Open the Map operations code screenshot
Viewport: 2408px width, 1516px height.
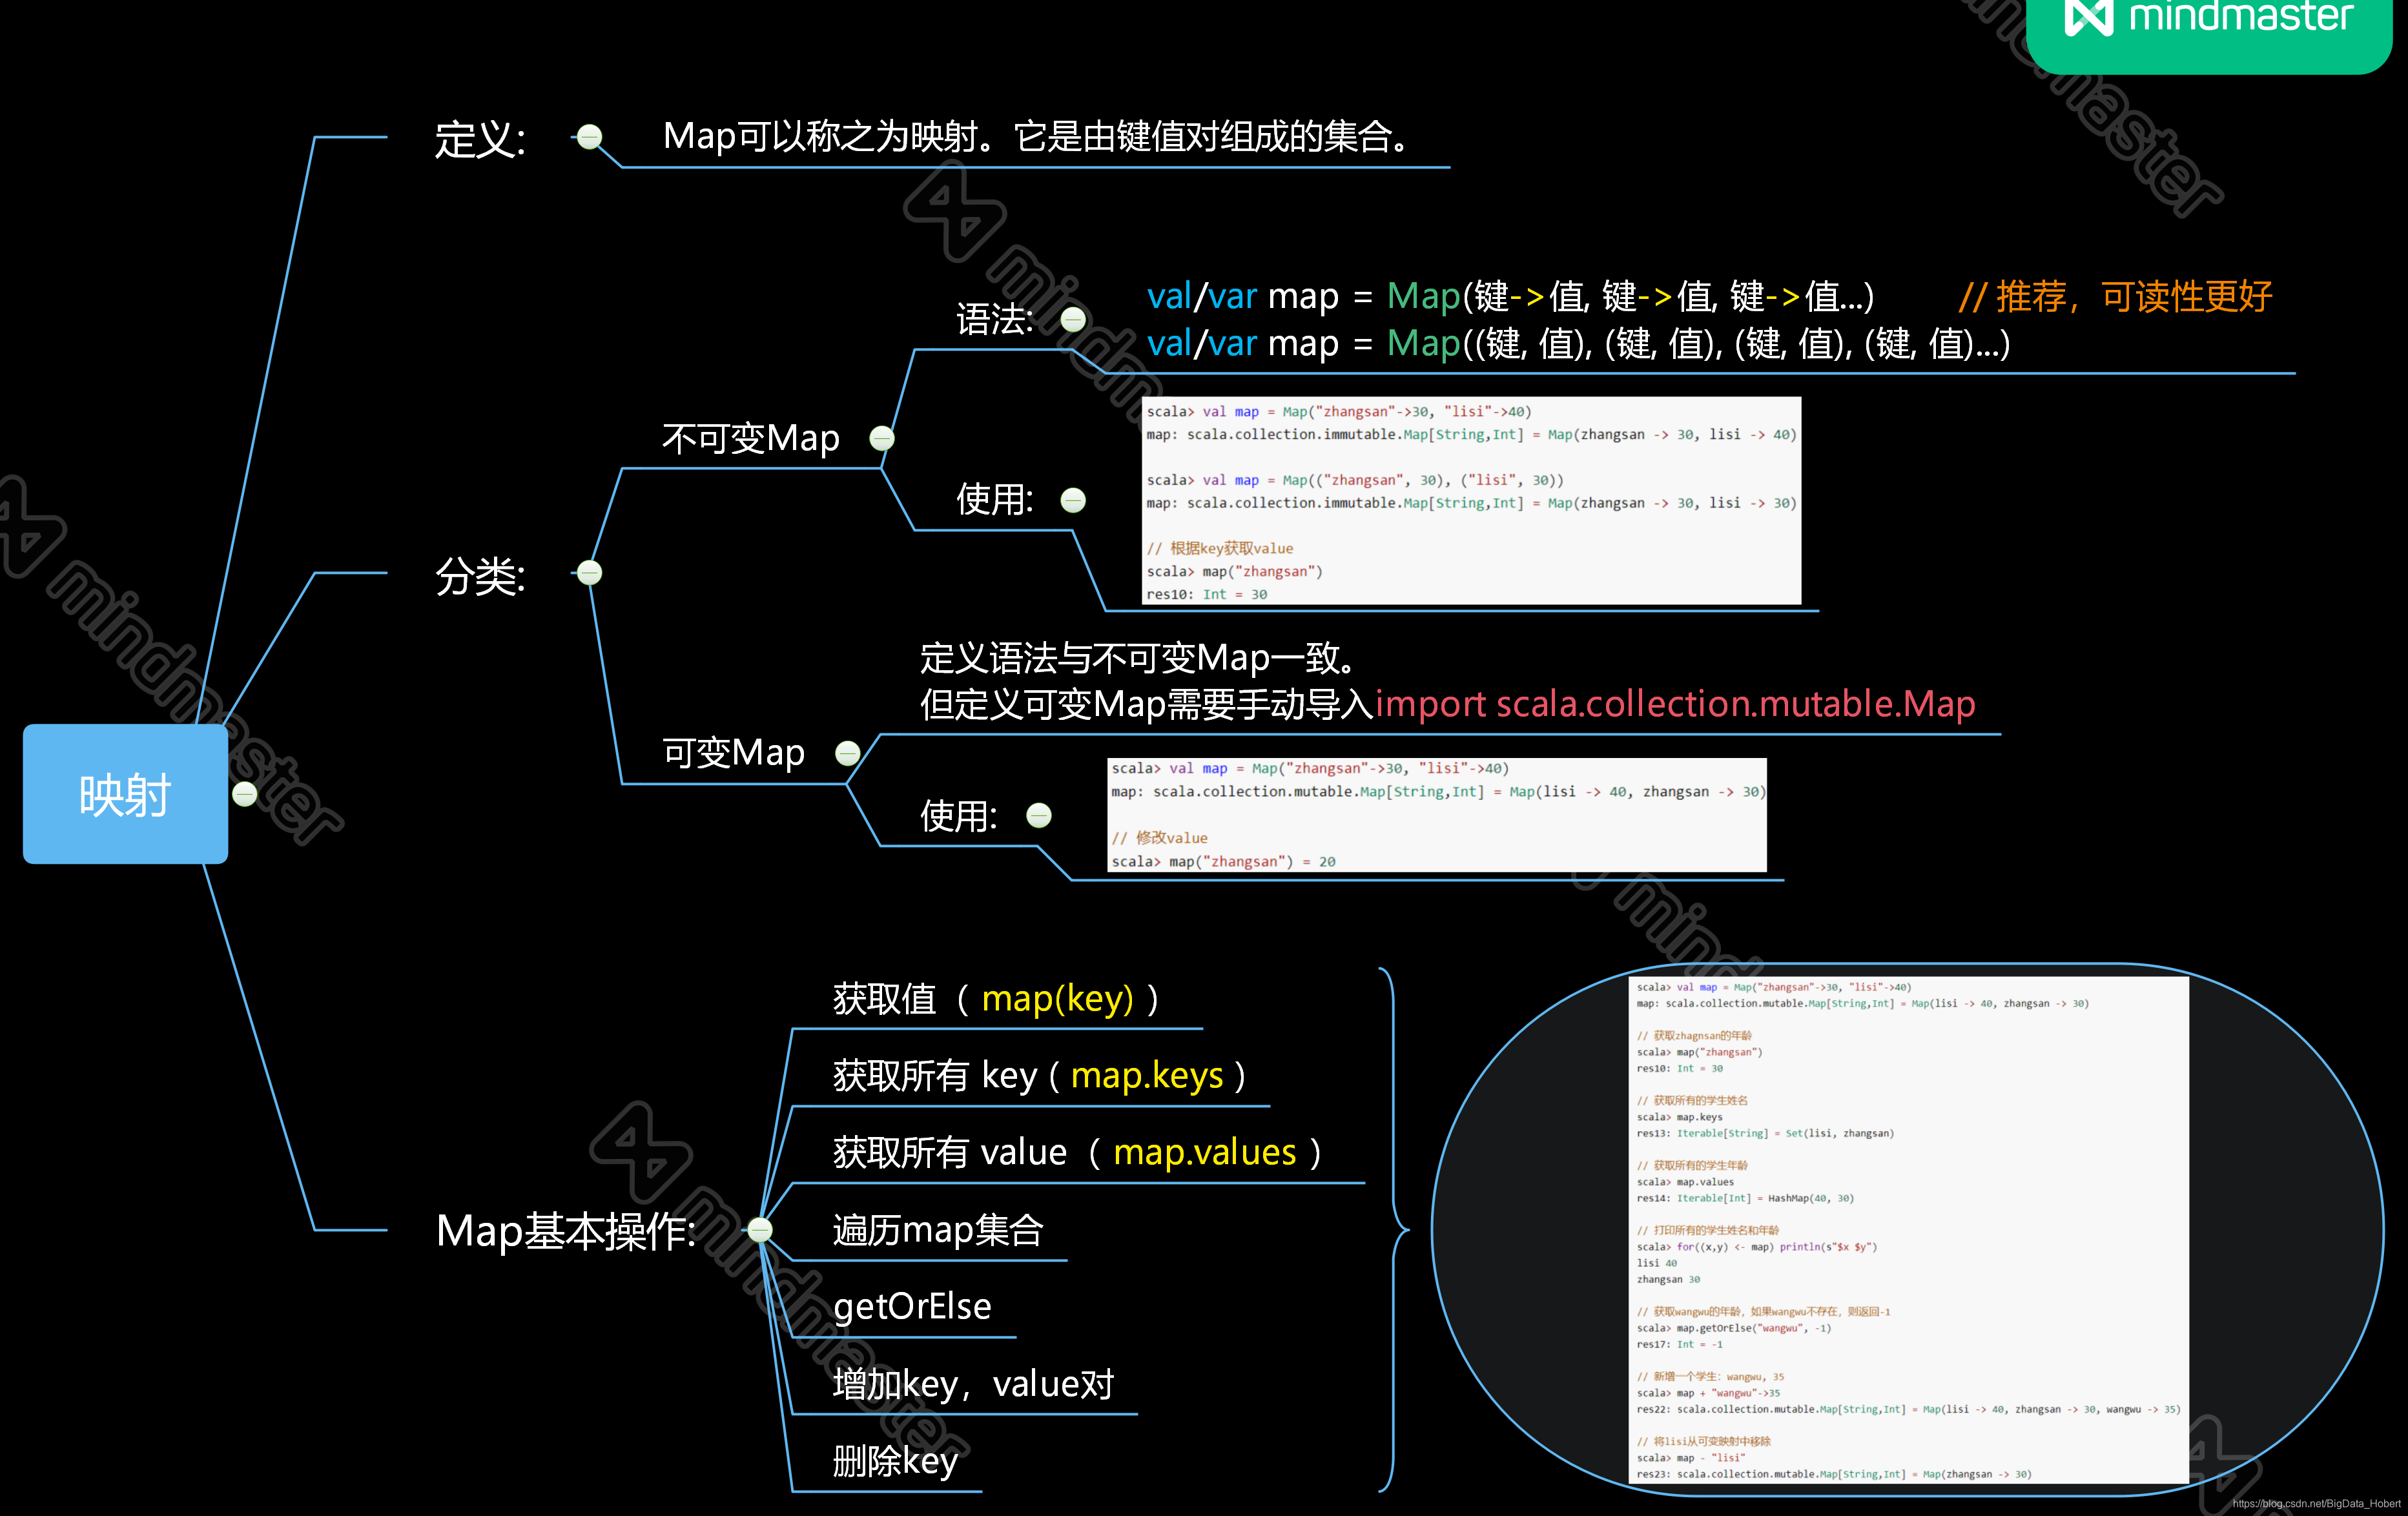1909,1231
